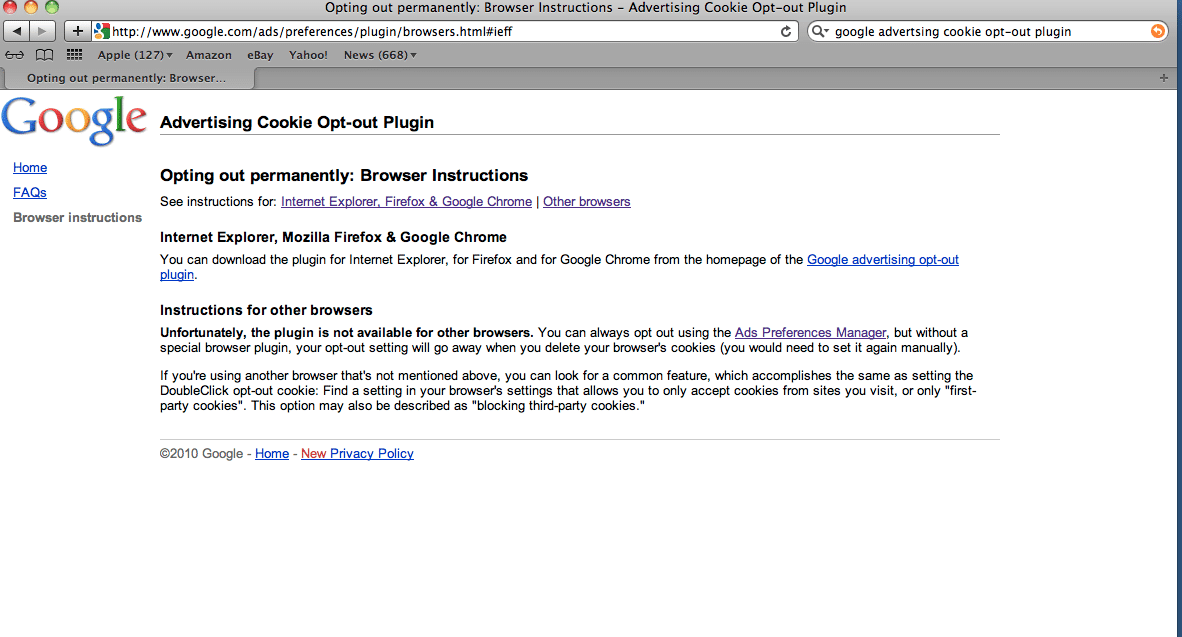Go forward with the forward arrow button
Image resolution: width=1182 pixels, height=637 pixels.
[42, 31]
